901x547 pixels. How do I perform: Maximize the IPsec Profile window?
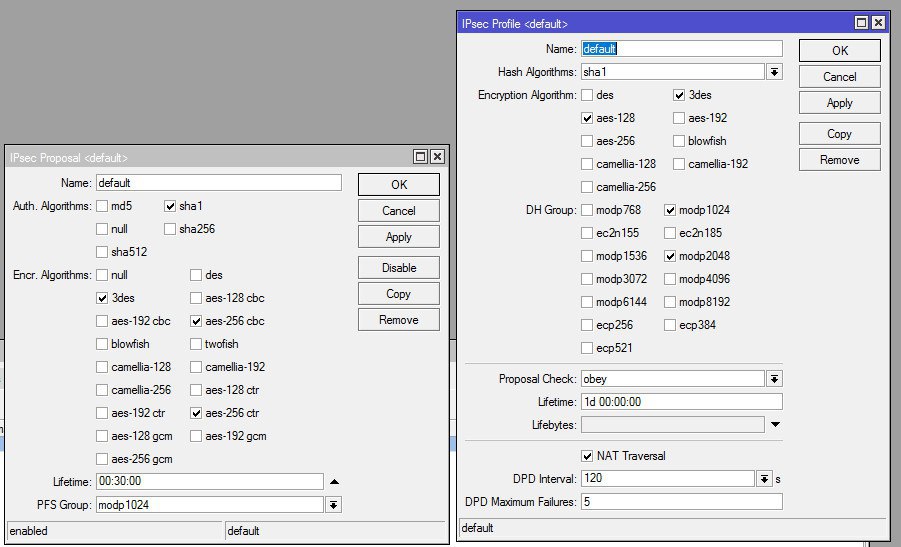[x=861, y=23]
